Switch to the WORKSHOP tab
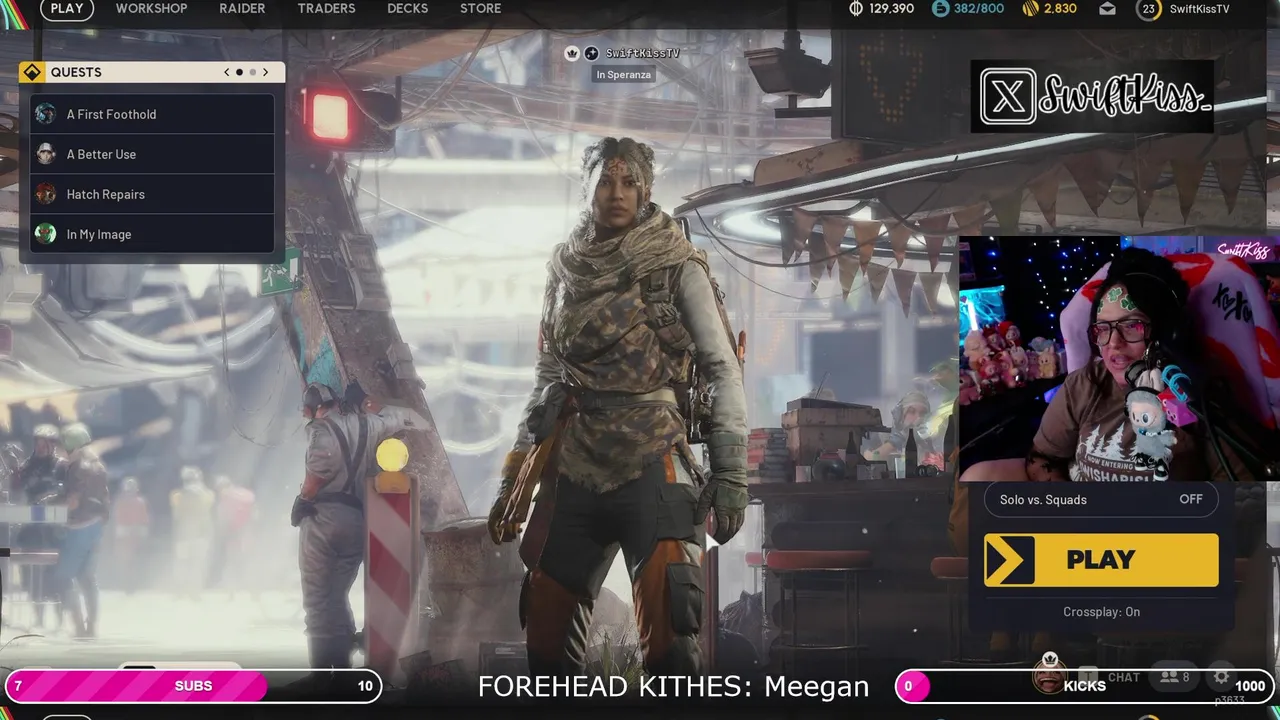 tap(151, 8)
